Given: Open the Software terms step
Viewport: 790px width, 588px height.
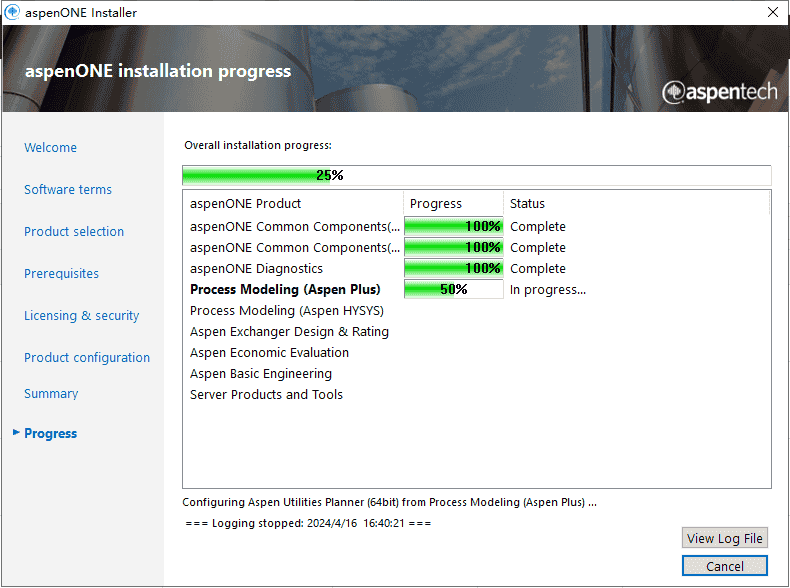Looking at the screenshot, I should pos(68,189).
